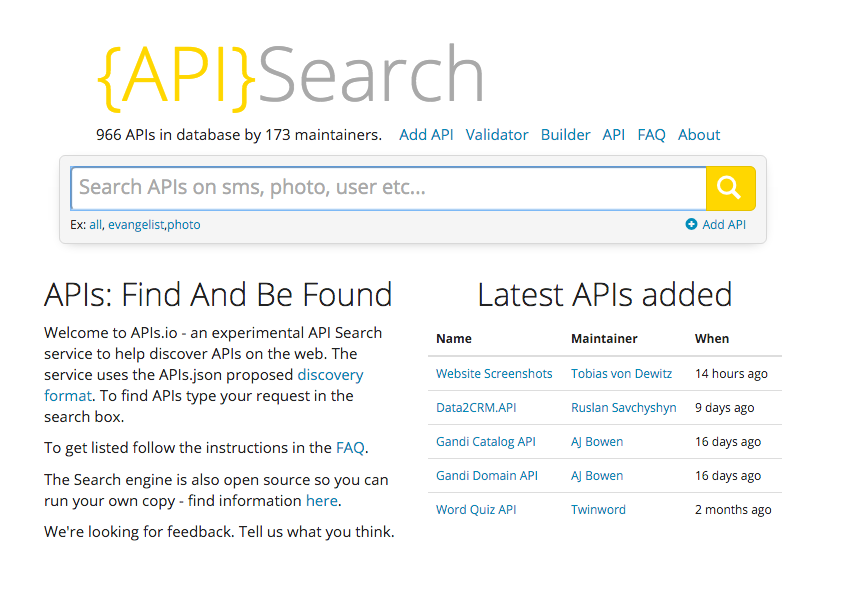Screen dimensions: 842x607
Task: Click the plus icon next to Add API
Action: (690, 224)
